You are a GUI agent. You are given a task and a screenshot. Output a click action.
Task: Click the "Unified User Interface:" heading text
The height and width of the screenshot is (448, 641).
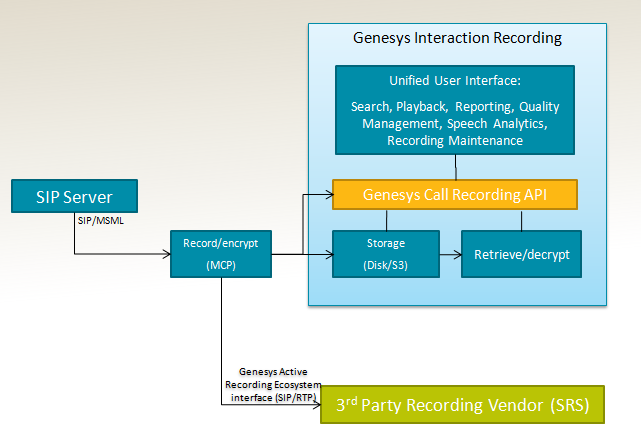[x=456, y=80]
